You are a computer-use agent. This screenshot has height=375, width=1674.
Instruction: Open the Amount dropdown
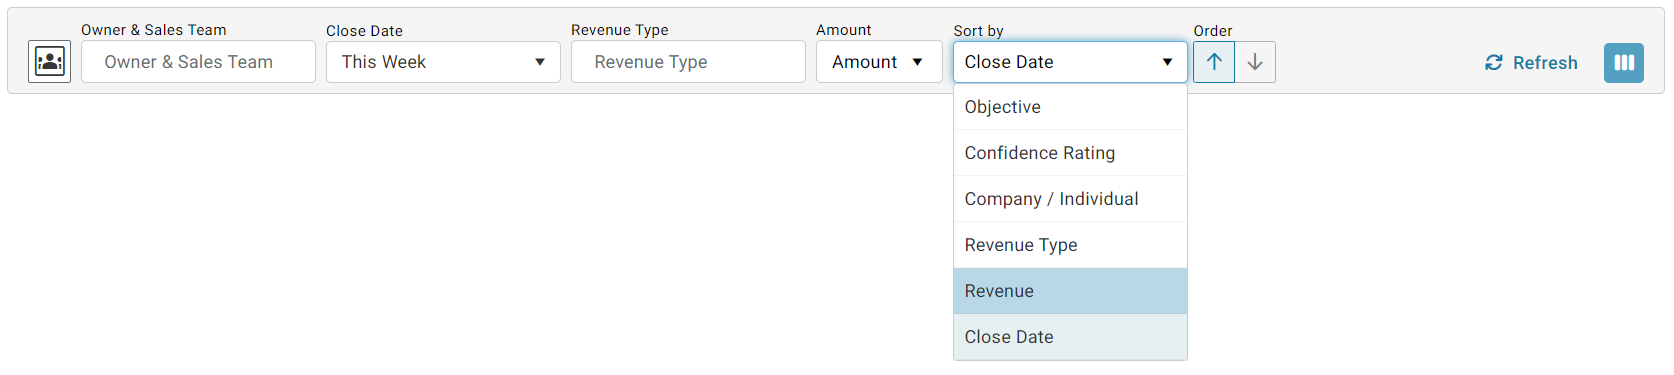pos(879,62)
